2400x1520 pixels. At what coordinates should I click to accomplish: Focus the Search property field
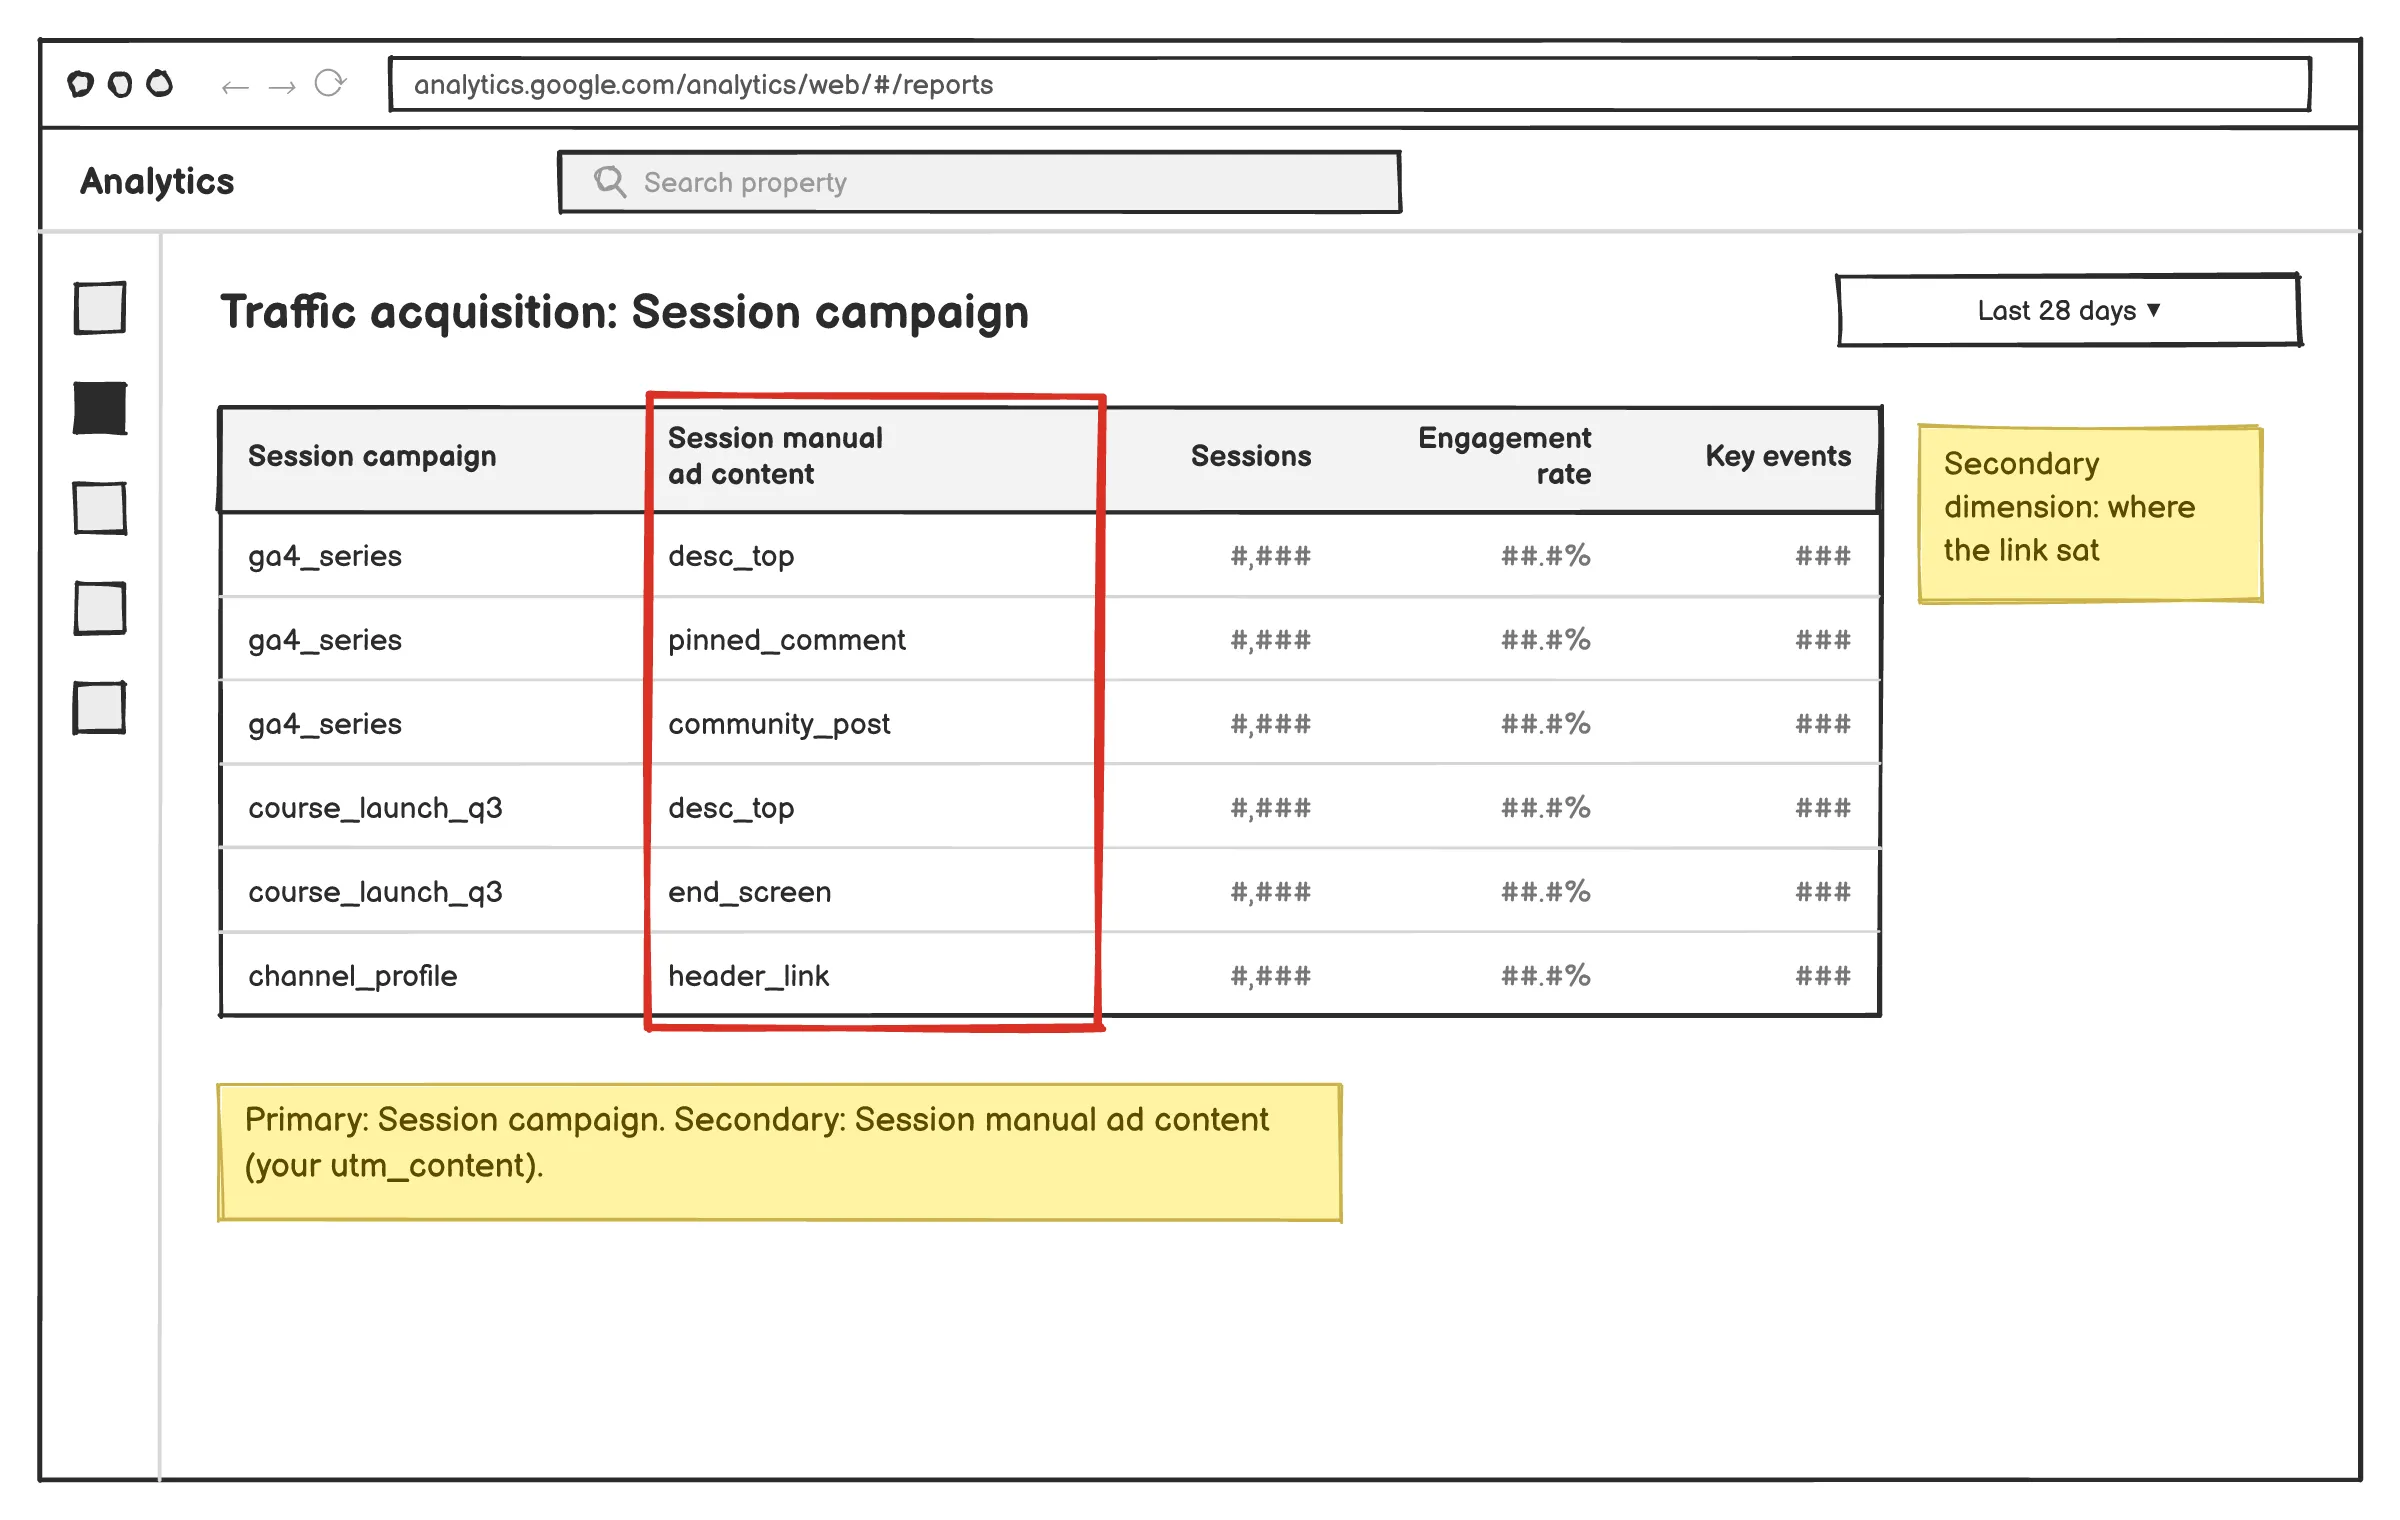980,182
